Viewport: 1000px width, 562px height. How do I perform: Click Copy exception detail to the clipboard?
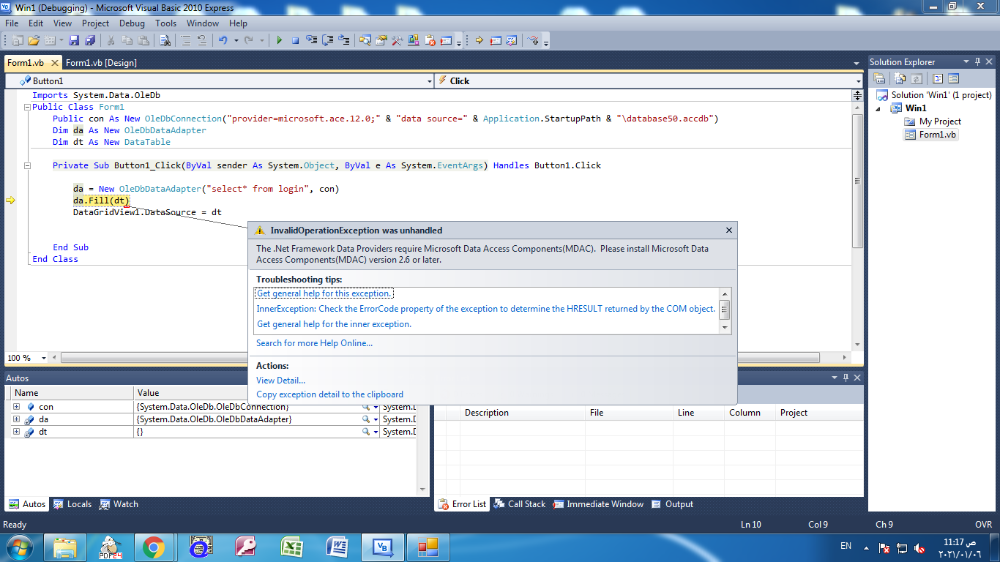(330, 394)
